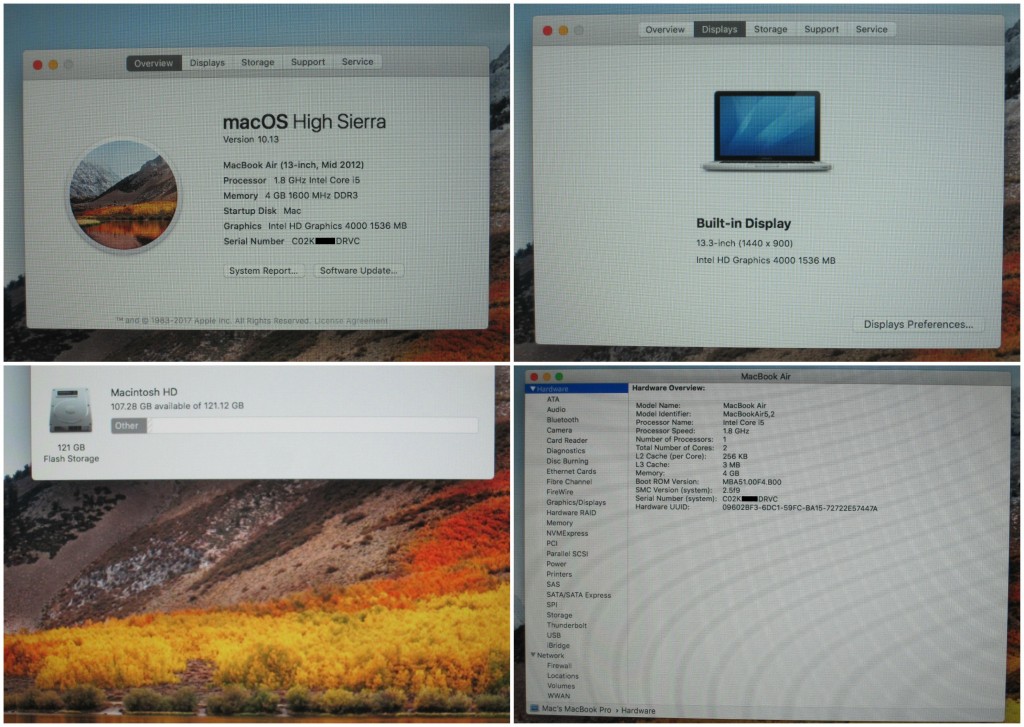Open Storage tab in the Built-in Display window
The image size is (1024, 727).
[771, 29]
